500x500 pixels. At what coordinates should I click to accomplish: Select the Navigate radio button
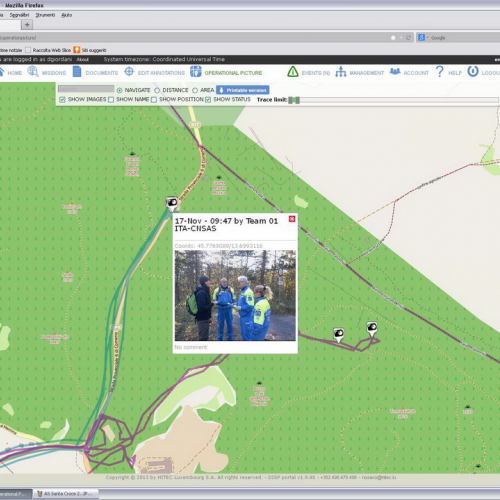tap(119, 90)
